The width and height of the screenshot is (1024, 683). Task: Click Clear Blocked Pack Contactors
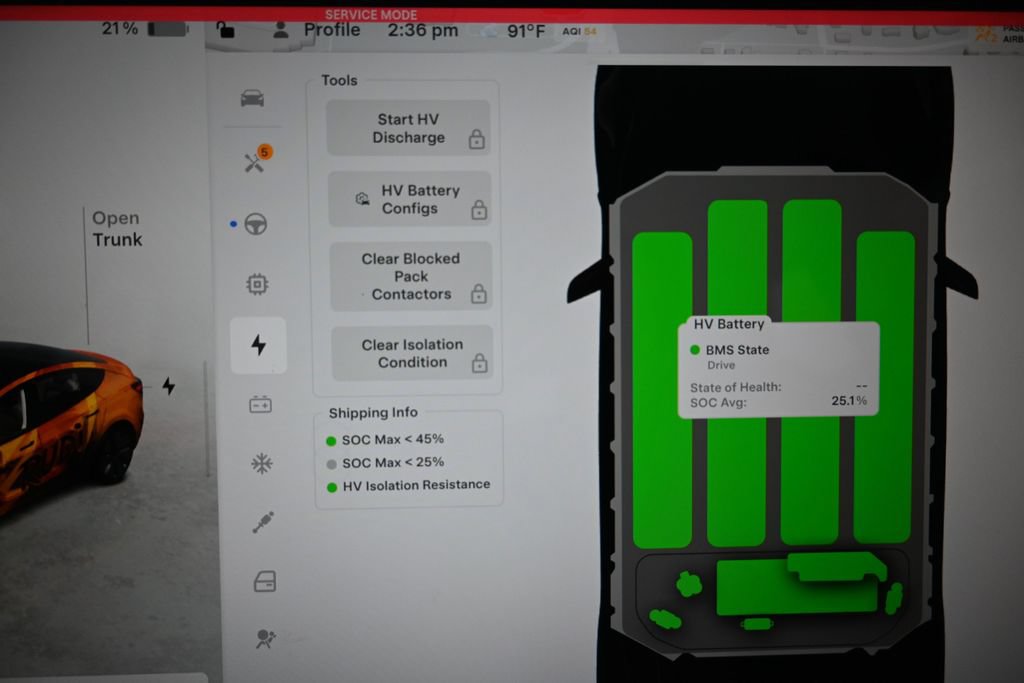tap(411, 276)
